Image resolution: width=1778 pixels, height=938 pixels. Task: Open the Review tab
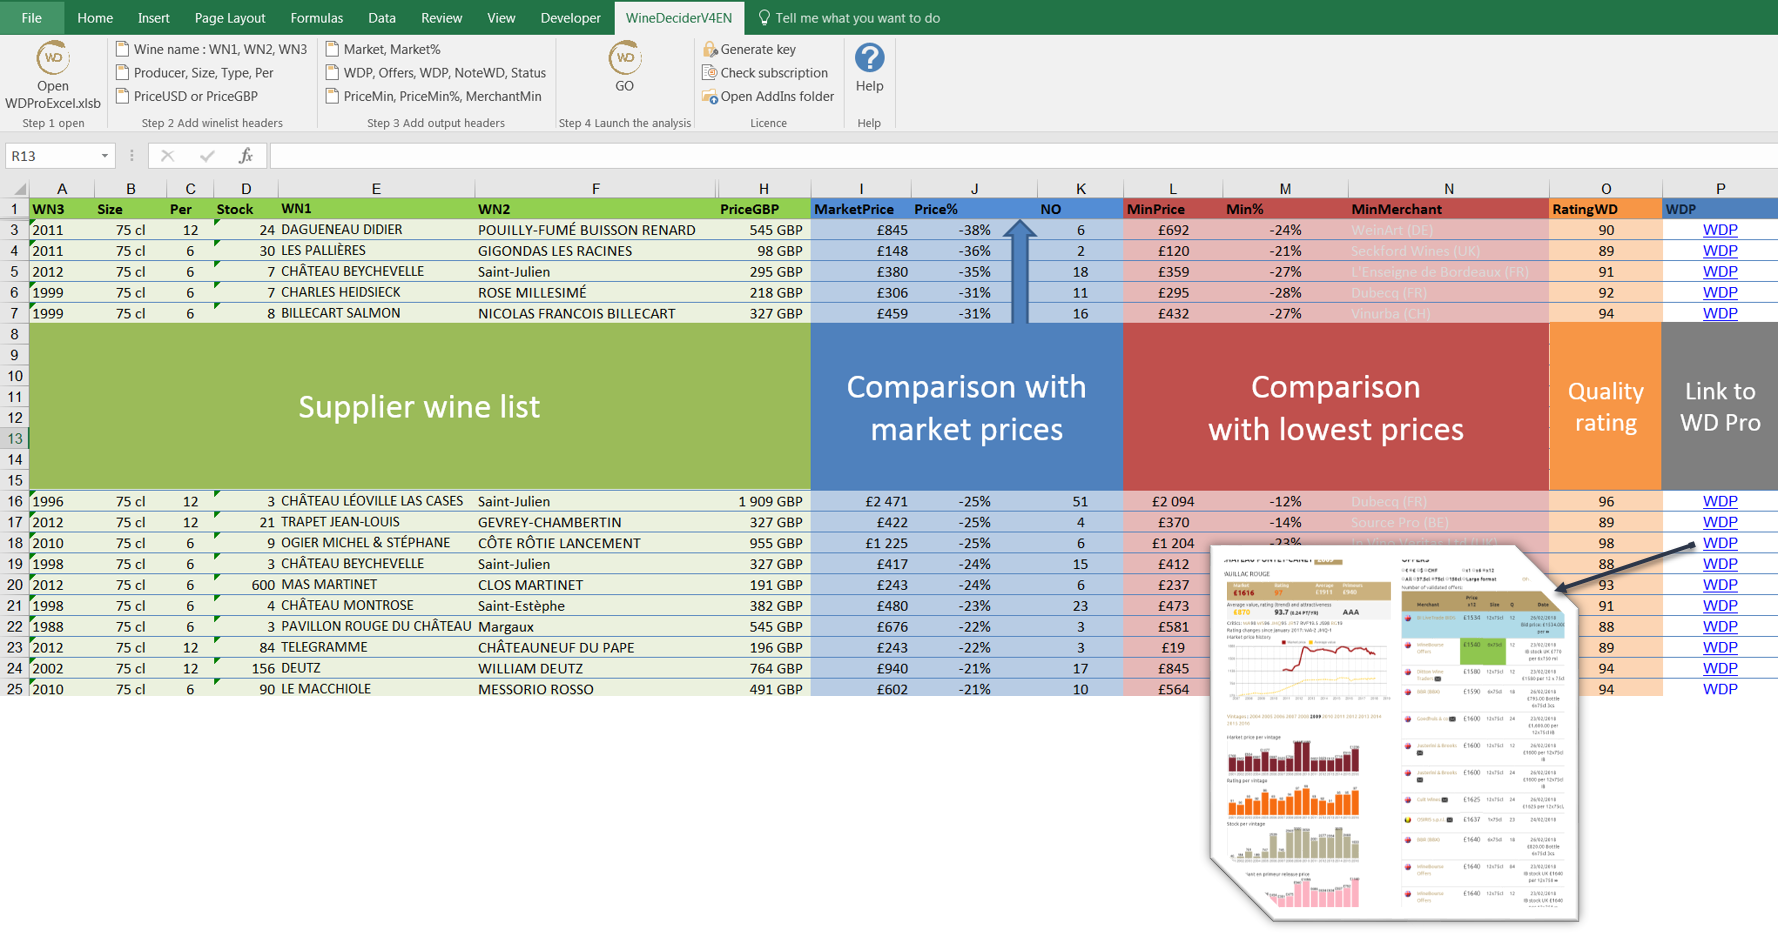tap(441, 18)
